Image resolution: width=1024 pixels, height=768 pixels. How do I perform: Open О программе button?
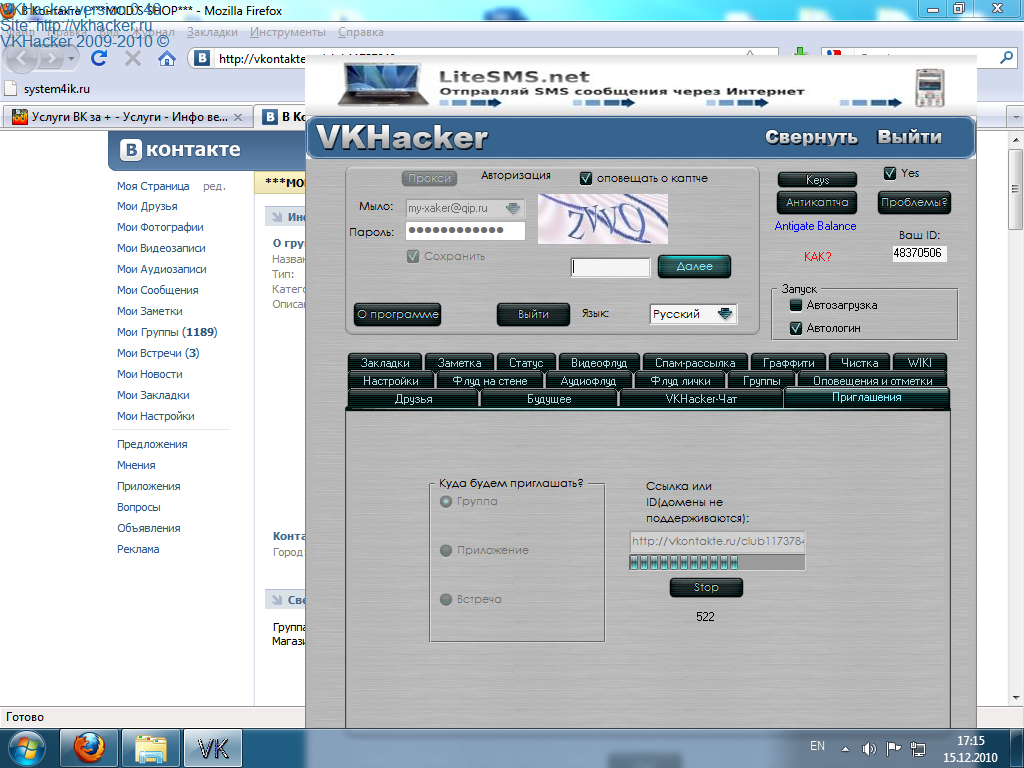click(397, 314)
